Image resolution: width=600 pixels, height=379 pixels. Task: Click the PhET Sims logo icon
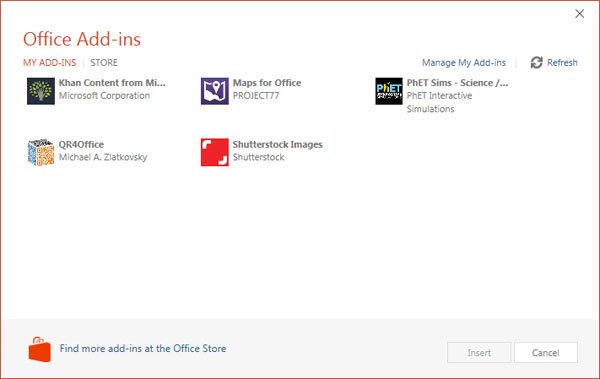tap(389, 91)
